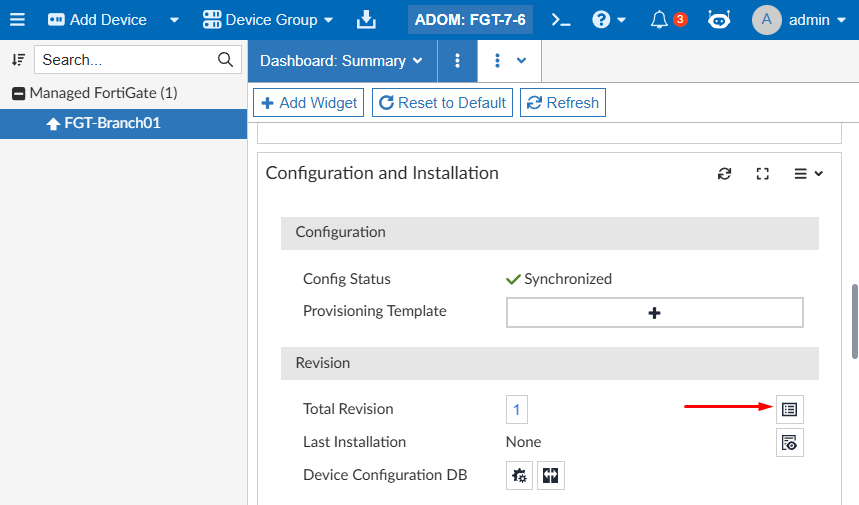Open the Help question mark menu
This screenshot has height=505, width=859.
tap(601, 20)
